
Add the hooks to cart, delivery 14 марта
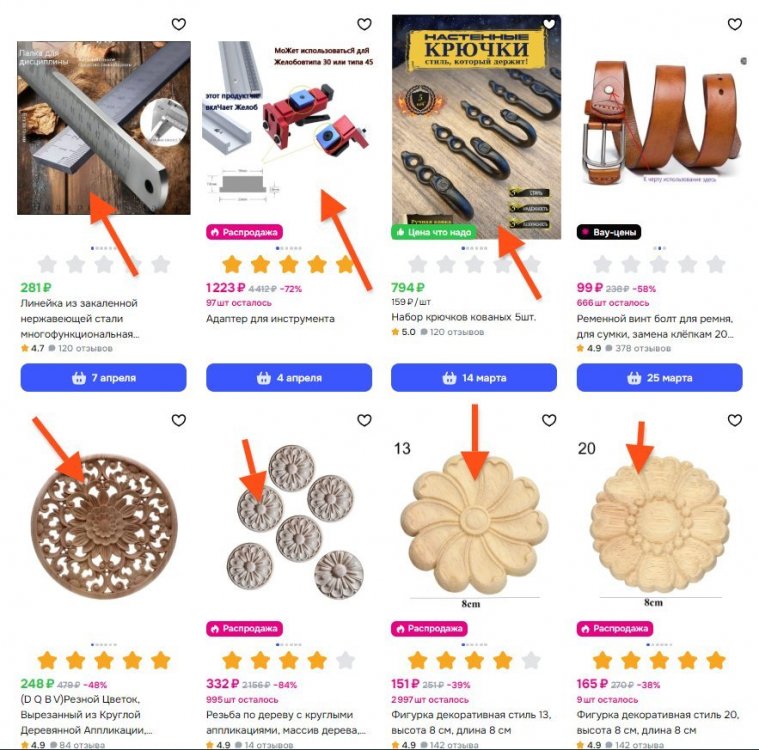(x=474, y=378)
